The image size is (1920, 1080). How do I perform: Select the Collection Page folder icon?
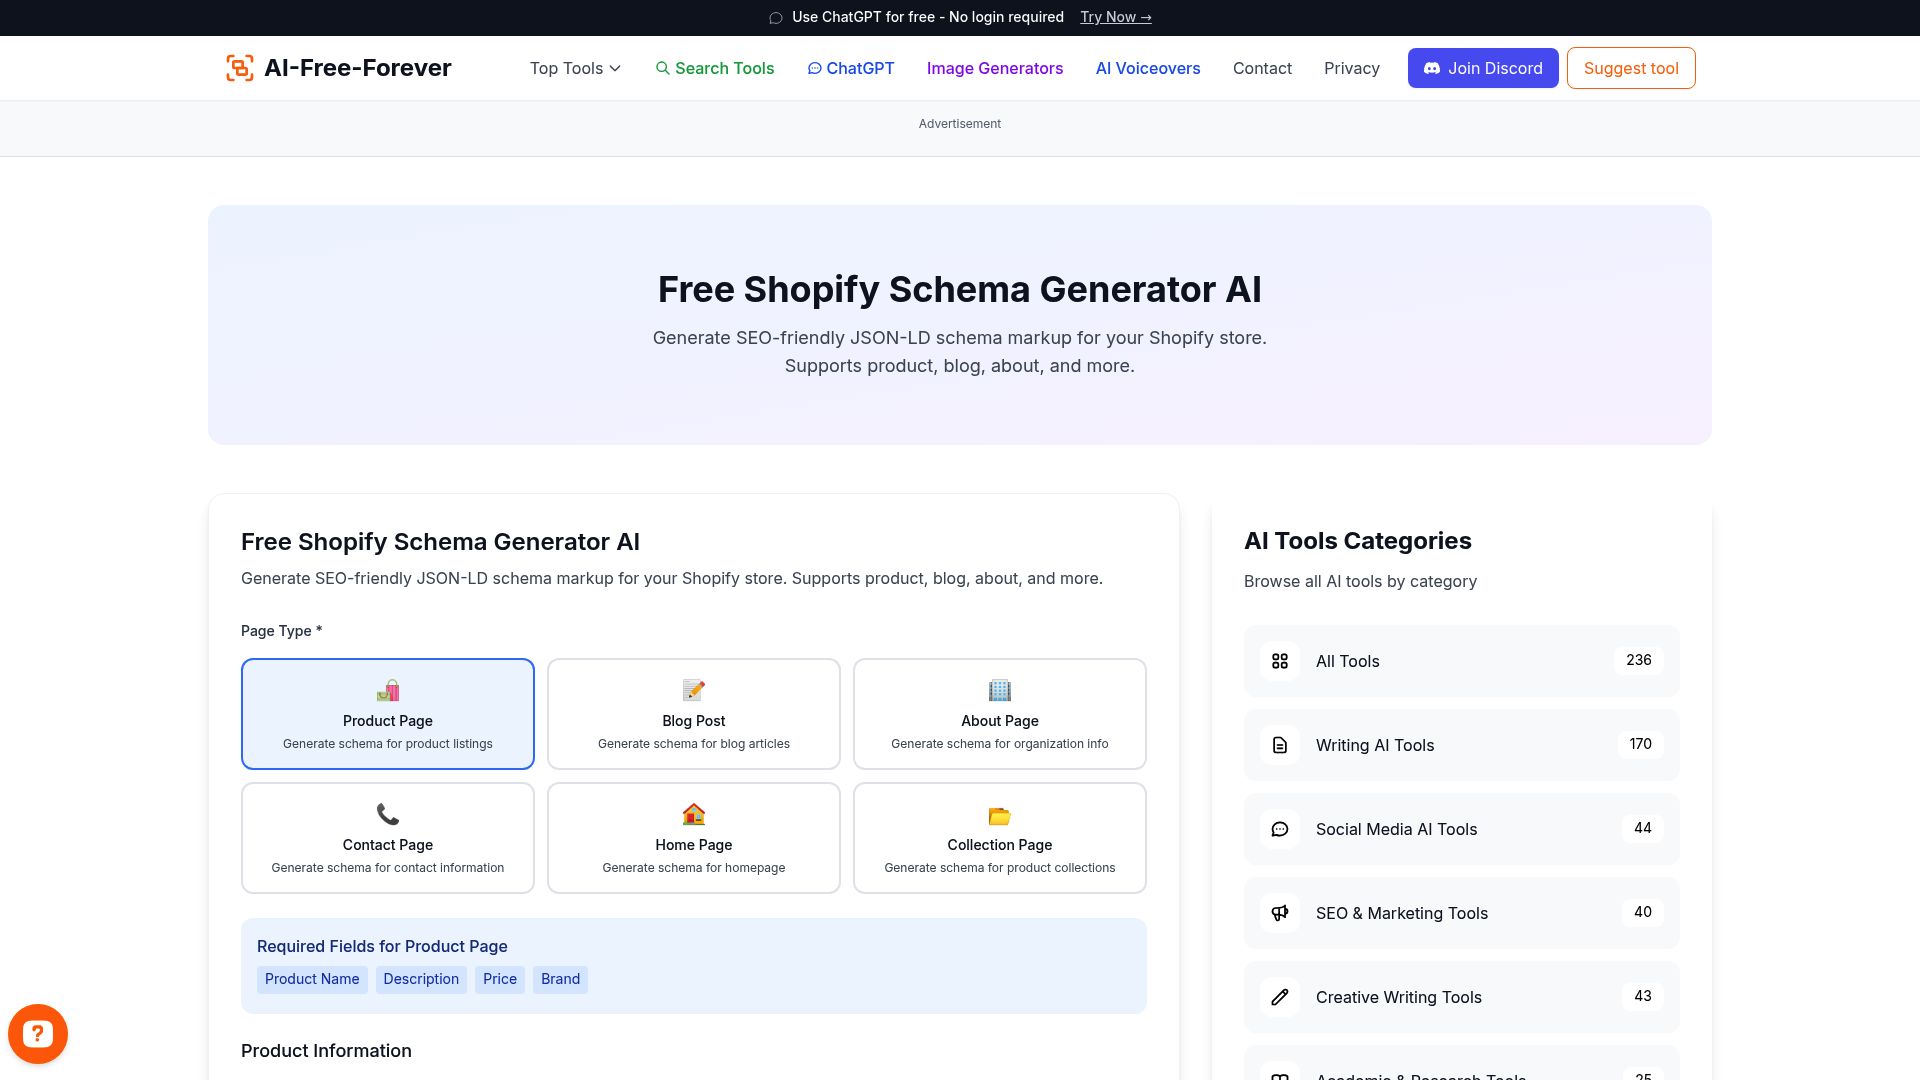[x=999, y=814]
